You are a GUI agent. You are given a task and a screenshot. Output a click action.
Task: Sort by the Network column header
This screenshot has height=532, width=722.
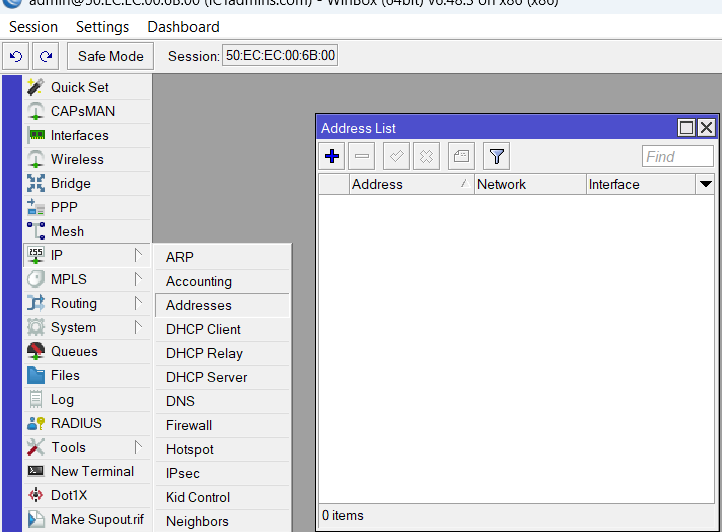click(530, 184)
